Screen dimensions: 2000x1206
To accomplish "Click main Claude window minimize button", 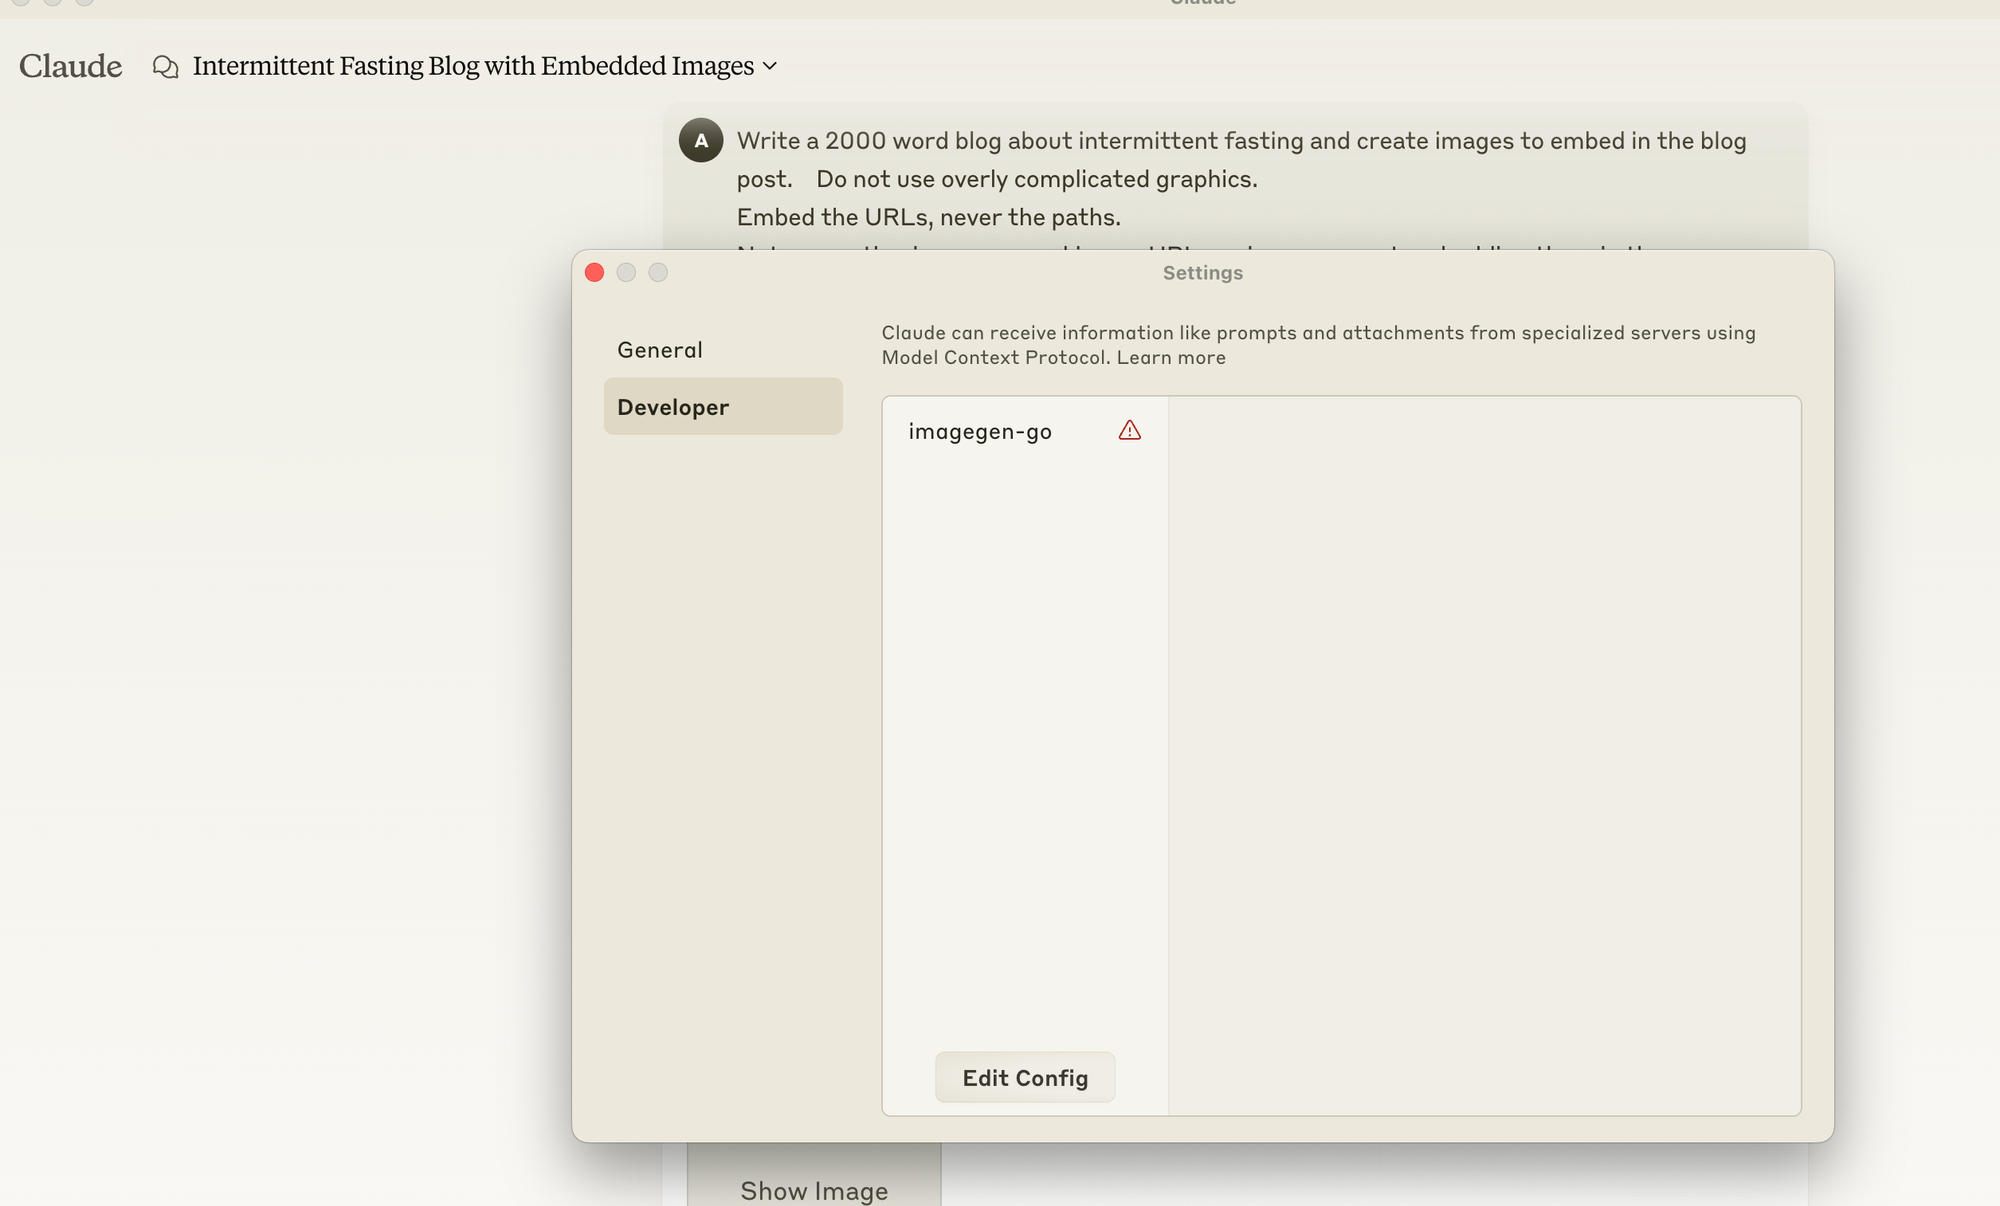I will point(52,2).
